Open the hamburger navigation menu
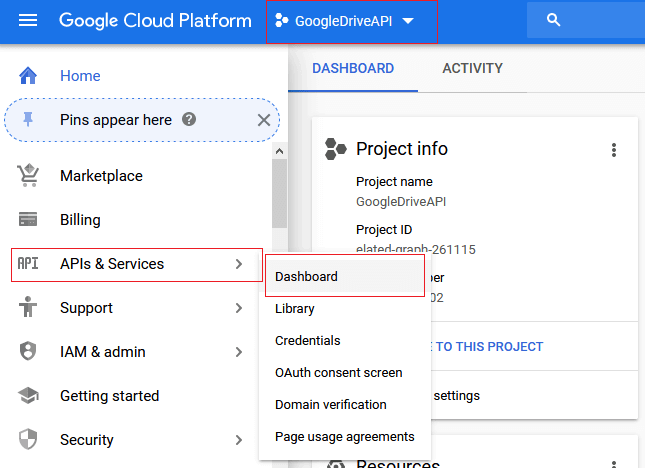The height and width of the screenshot is (468, 645). [28, 21]
